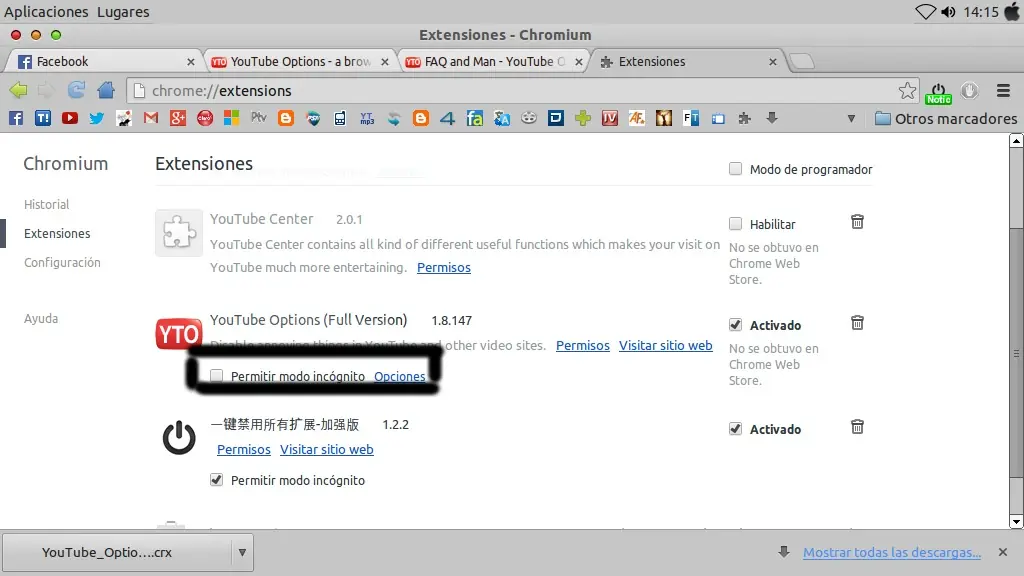Open the blue number 4 bookmark
Screen dimensions: 1024x576
(x=447, y=118)
